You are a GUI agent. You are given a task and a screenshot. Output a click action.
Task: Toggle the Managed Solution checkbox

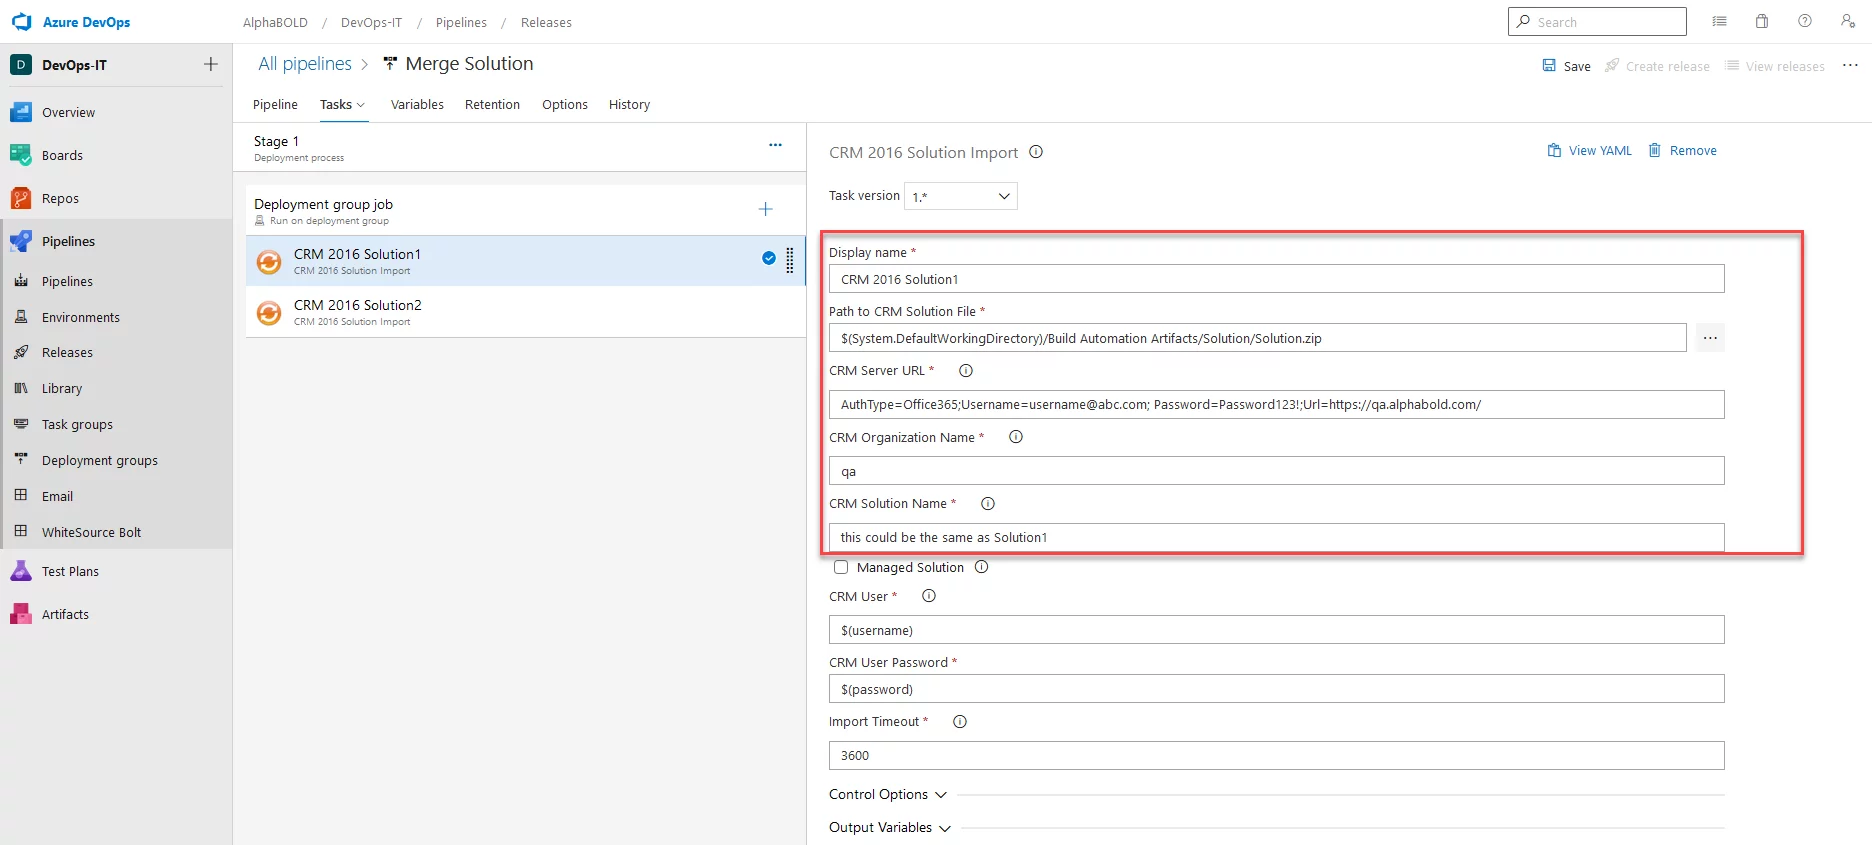[841, 567]
